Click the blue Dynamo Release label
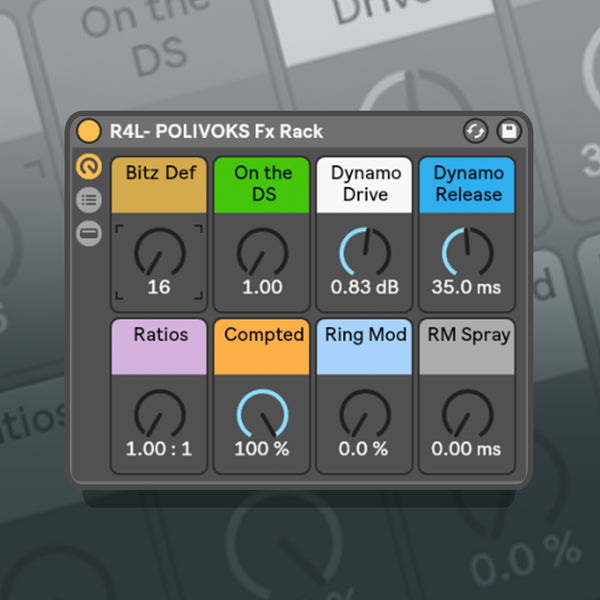The width and height of the screenshot is (600, 600). (x=467, y=185)
